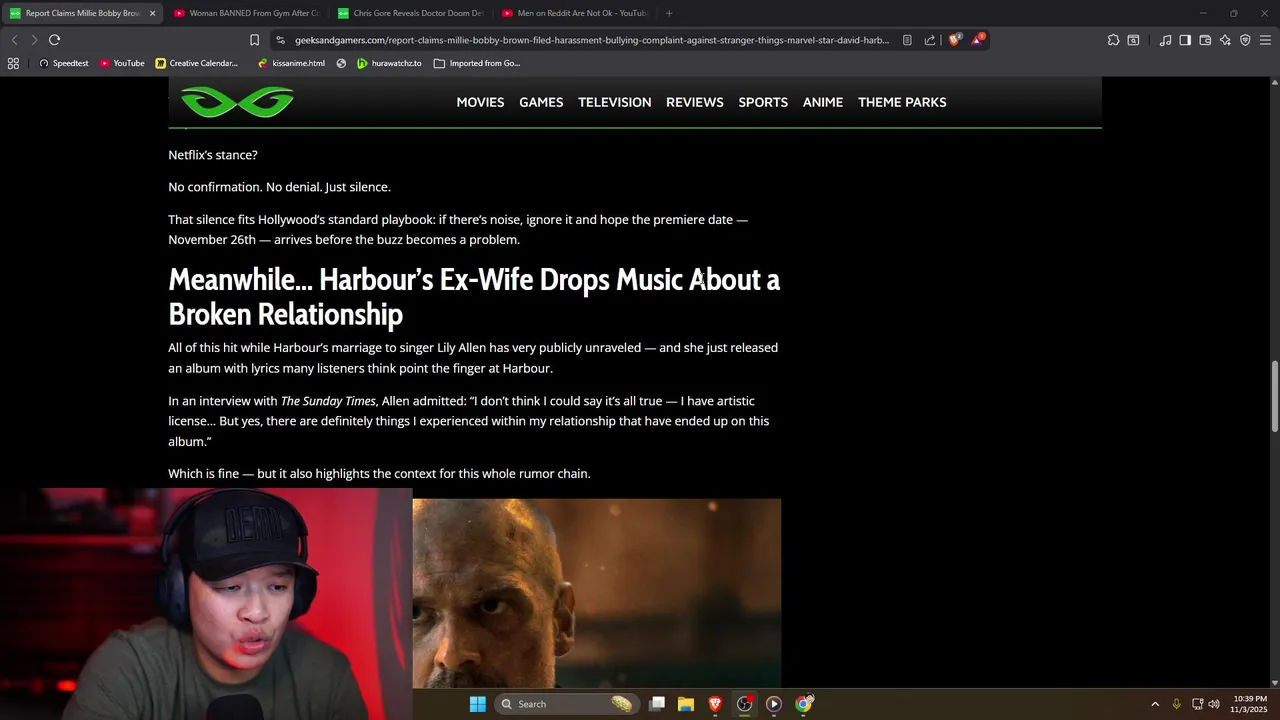The image size is (1280, 720).
Task: Open the Creative Calendar bookmark
Action: 197,63
